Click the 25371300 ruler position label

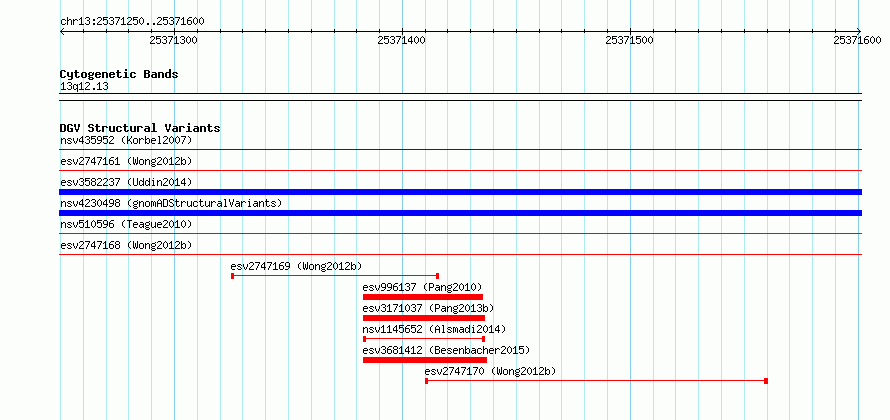pyautogui.click(x=174, y=40)
